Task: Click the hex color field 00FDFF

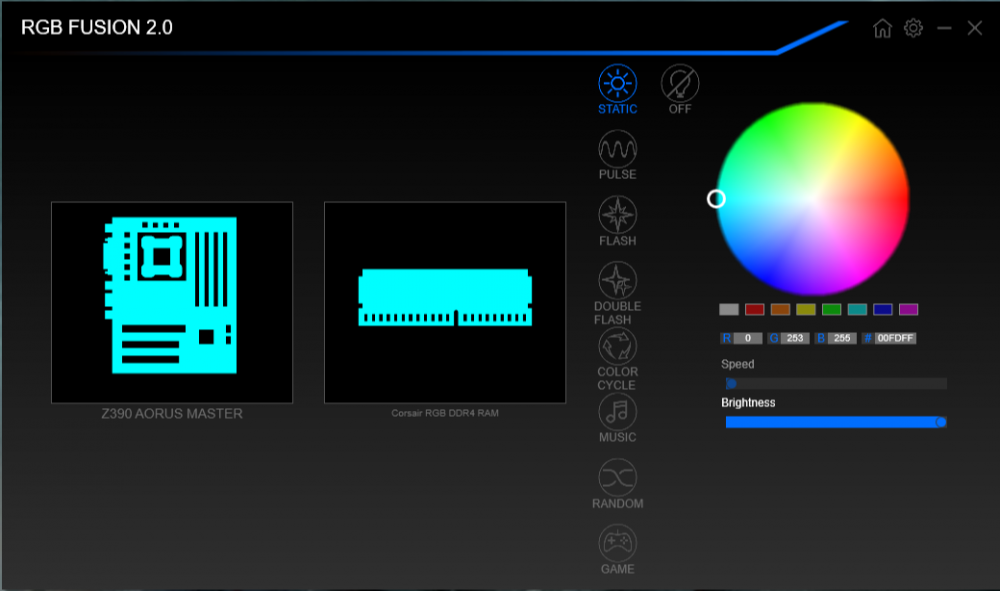Action: (x=895, y=338)
